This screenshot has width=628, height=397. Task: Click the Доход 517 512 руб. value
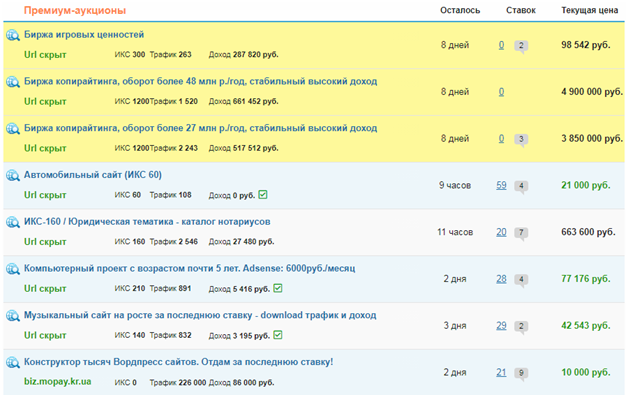pos(244,148)
